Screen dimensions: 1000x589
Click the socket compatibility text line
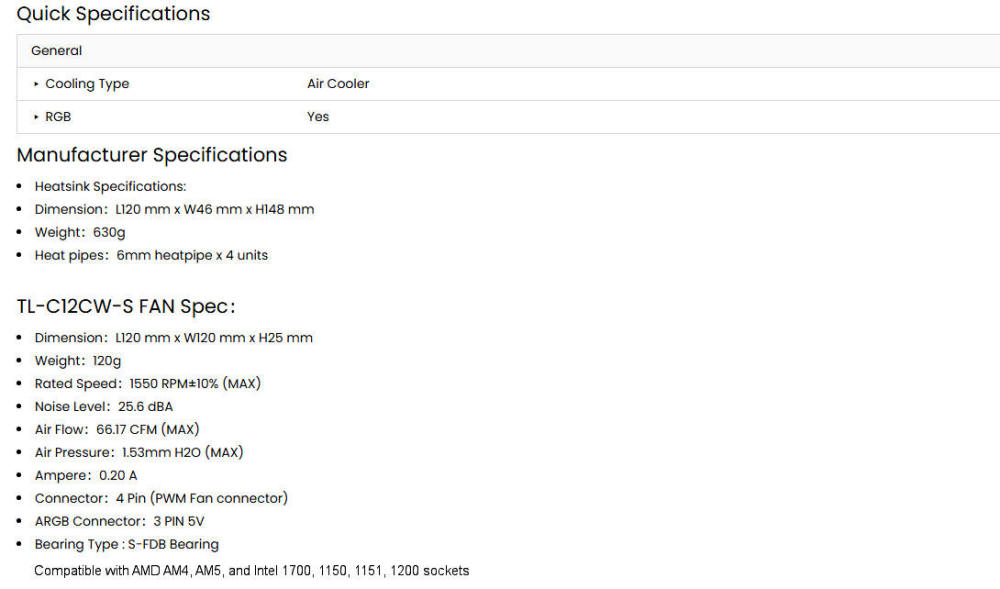(251, 571)
